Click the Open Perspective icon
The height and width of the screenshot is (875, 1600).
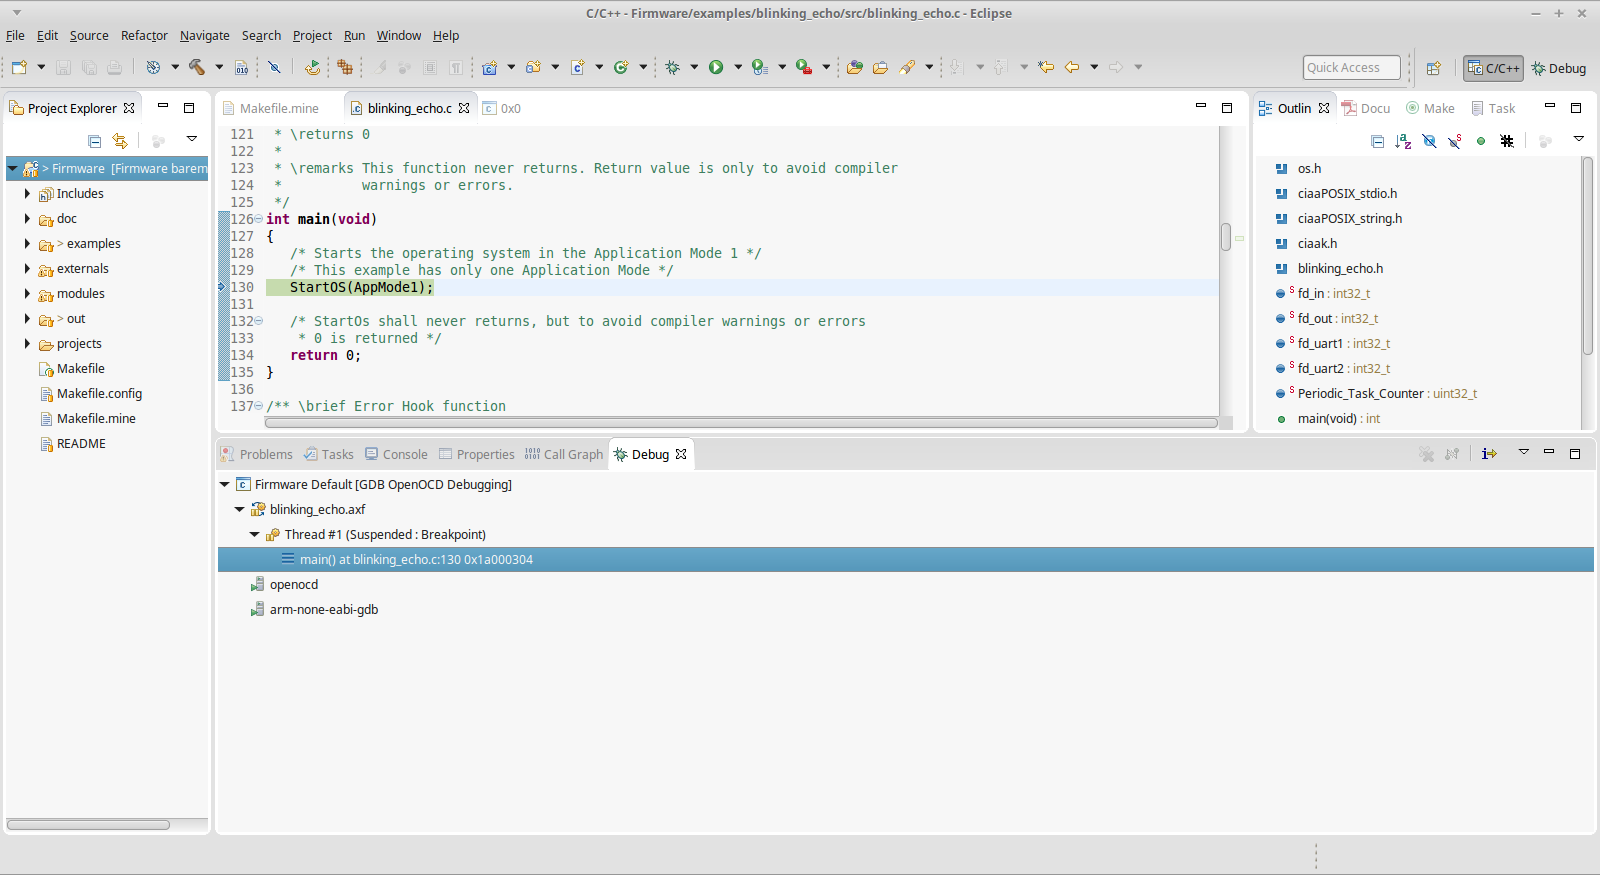point(1434,68)
